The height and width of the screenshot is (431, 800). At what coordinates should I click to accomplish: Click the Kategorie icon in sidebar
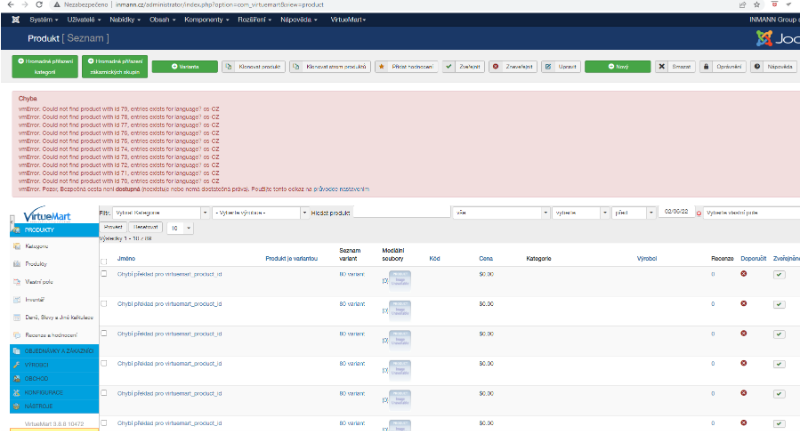[15, 246]
